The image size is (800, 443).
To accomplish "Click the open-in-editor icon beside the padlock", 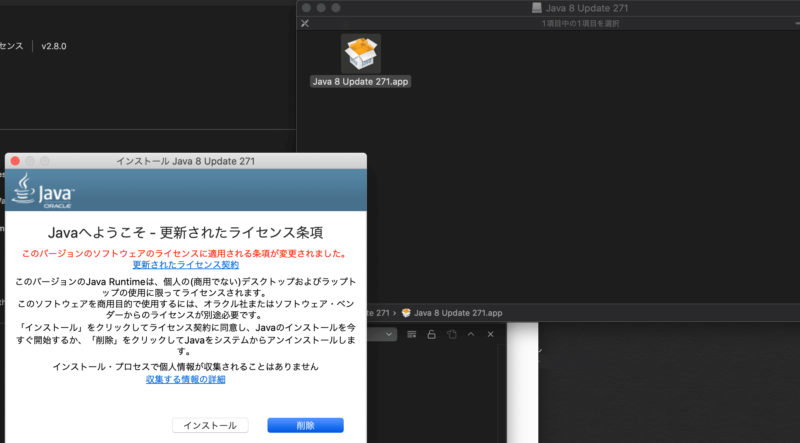I will [452, 334].
